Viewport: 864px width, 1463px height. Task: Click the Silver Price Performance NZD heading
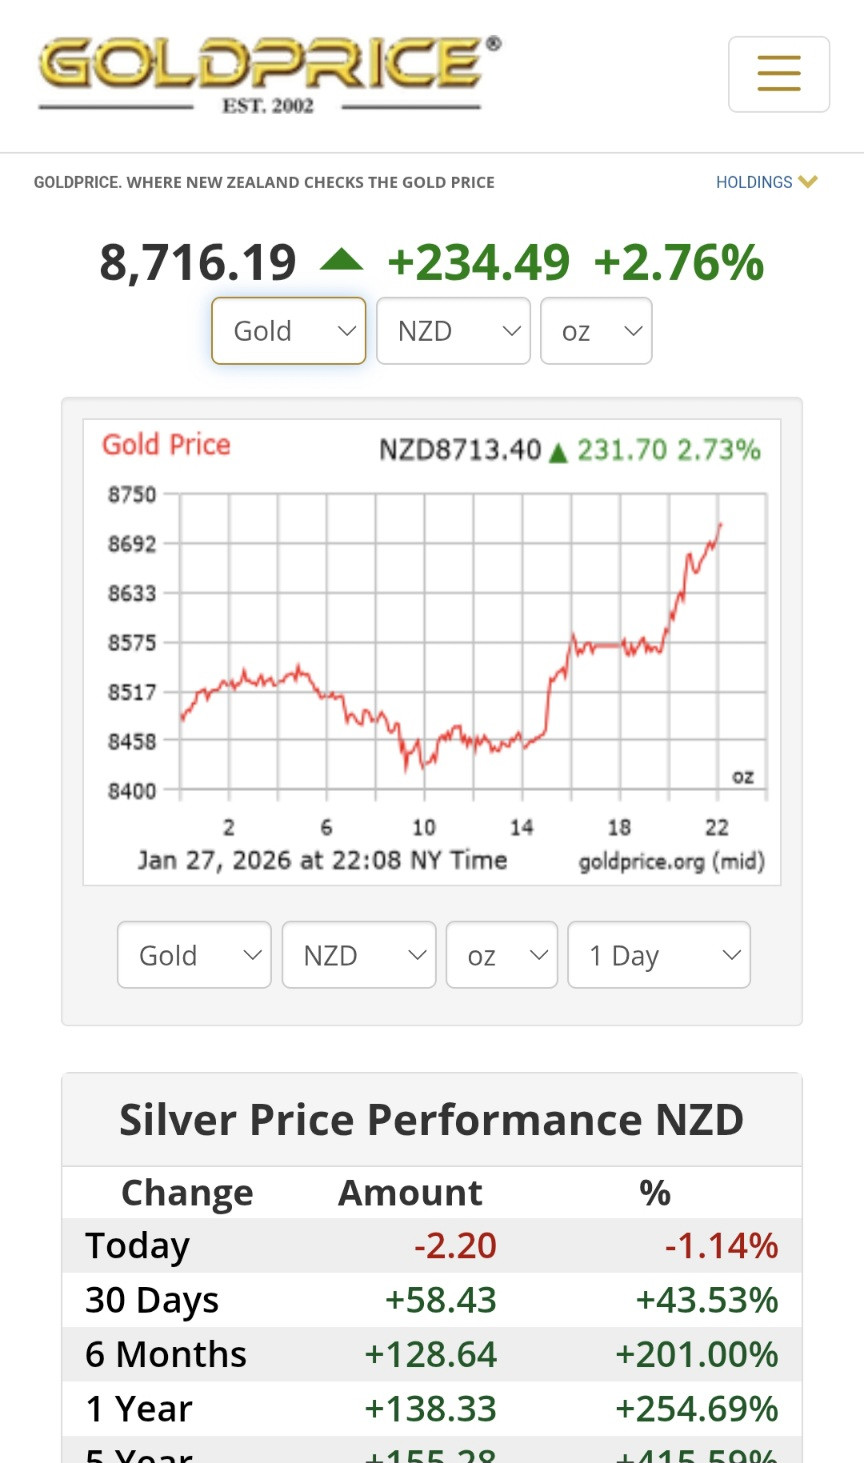coord(432,1119)
